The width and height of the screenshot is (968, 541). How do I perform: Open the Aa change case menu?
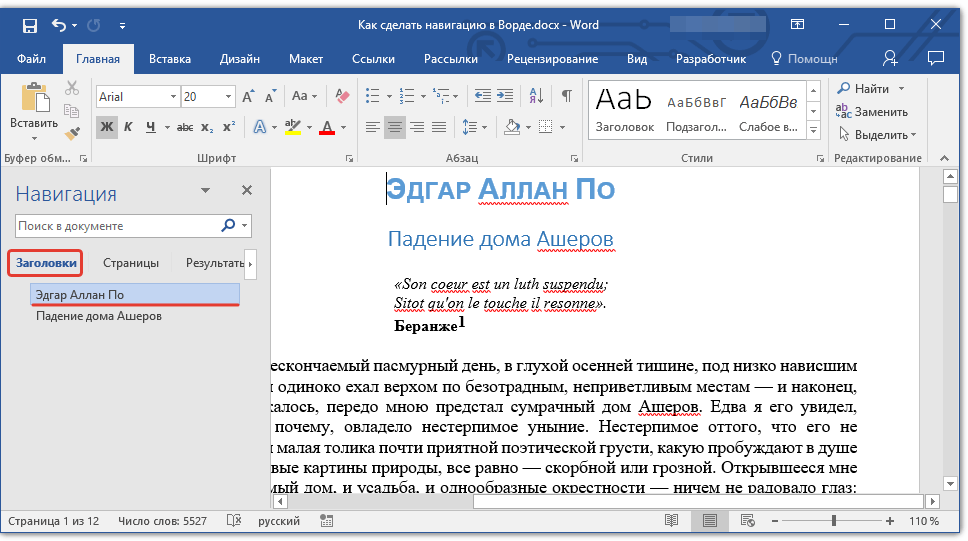point(304,96)
